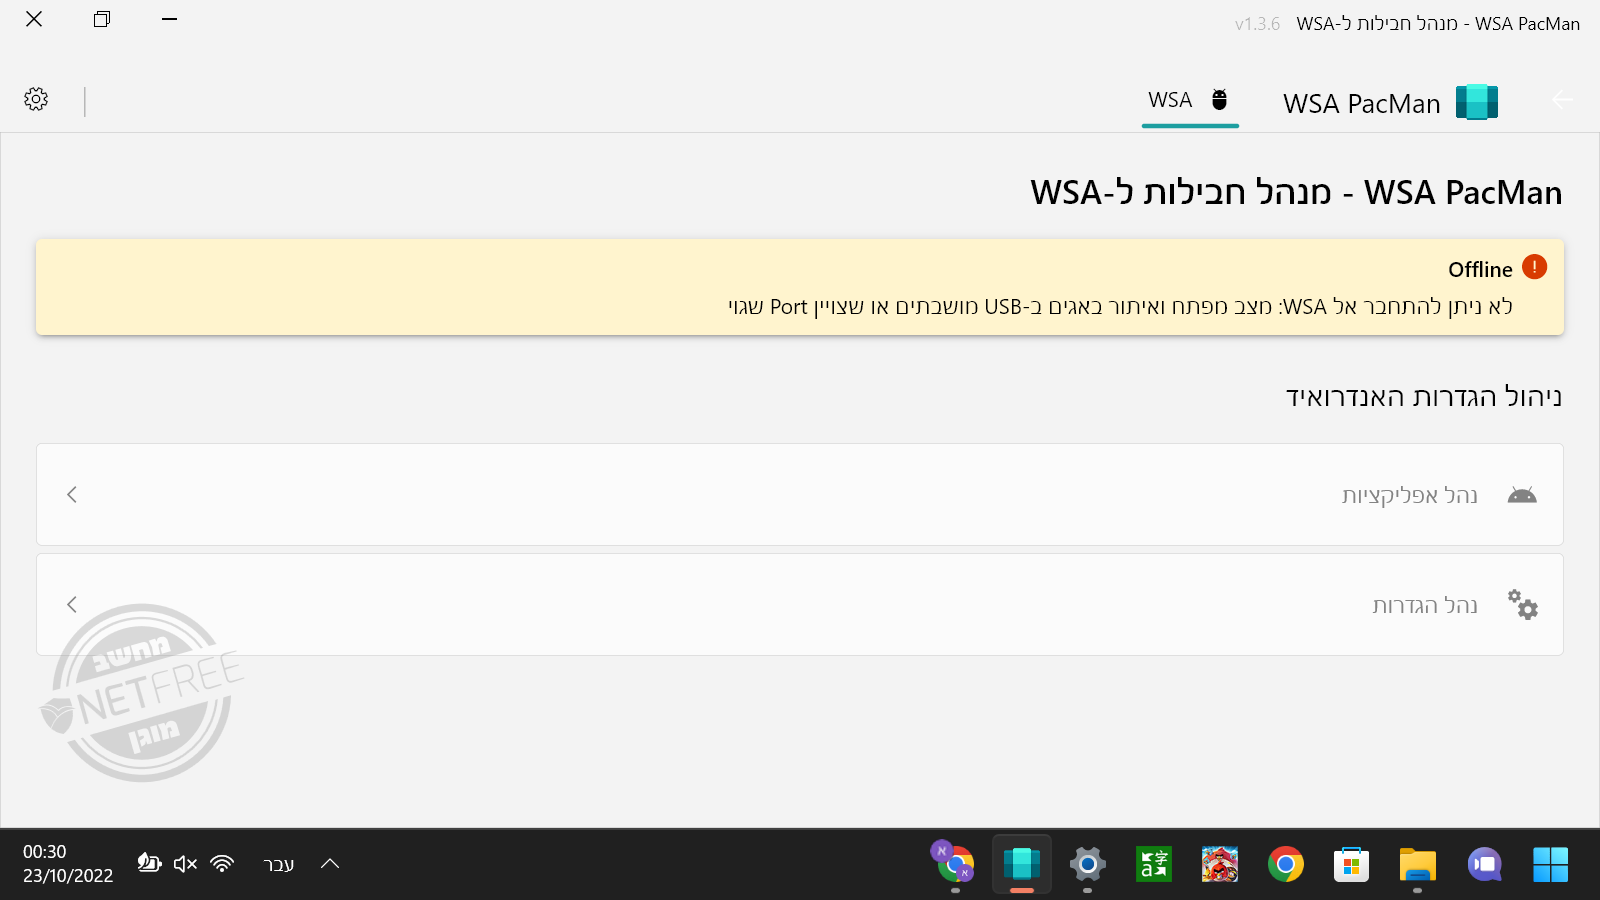
Task: Expand the chevron on the נהל אפליקציות row
Action: [72, 495]
